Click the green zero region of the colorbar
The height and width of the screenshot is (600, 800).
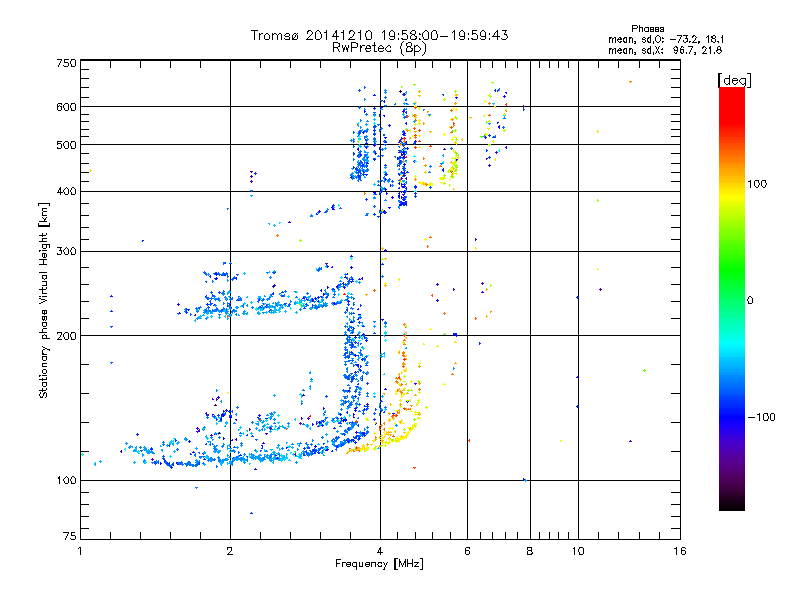click(x=732, y=300)
